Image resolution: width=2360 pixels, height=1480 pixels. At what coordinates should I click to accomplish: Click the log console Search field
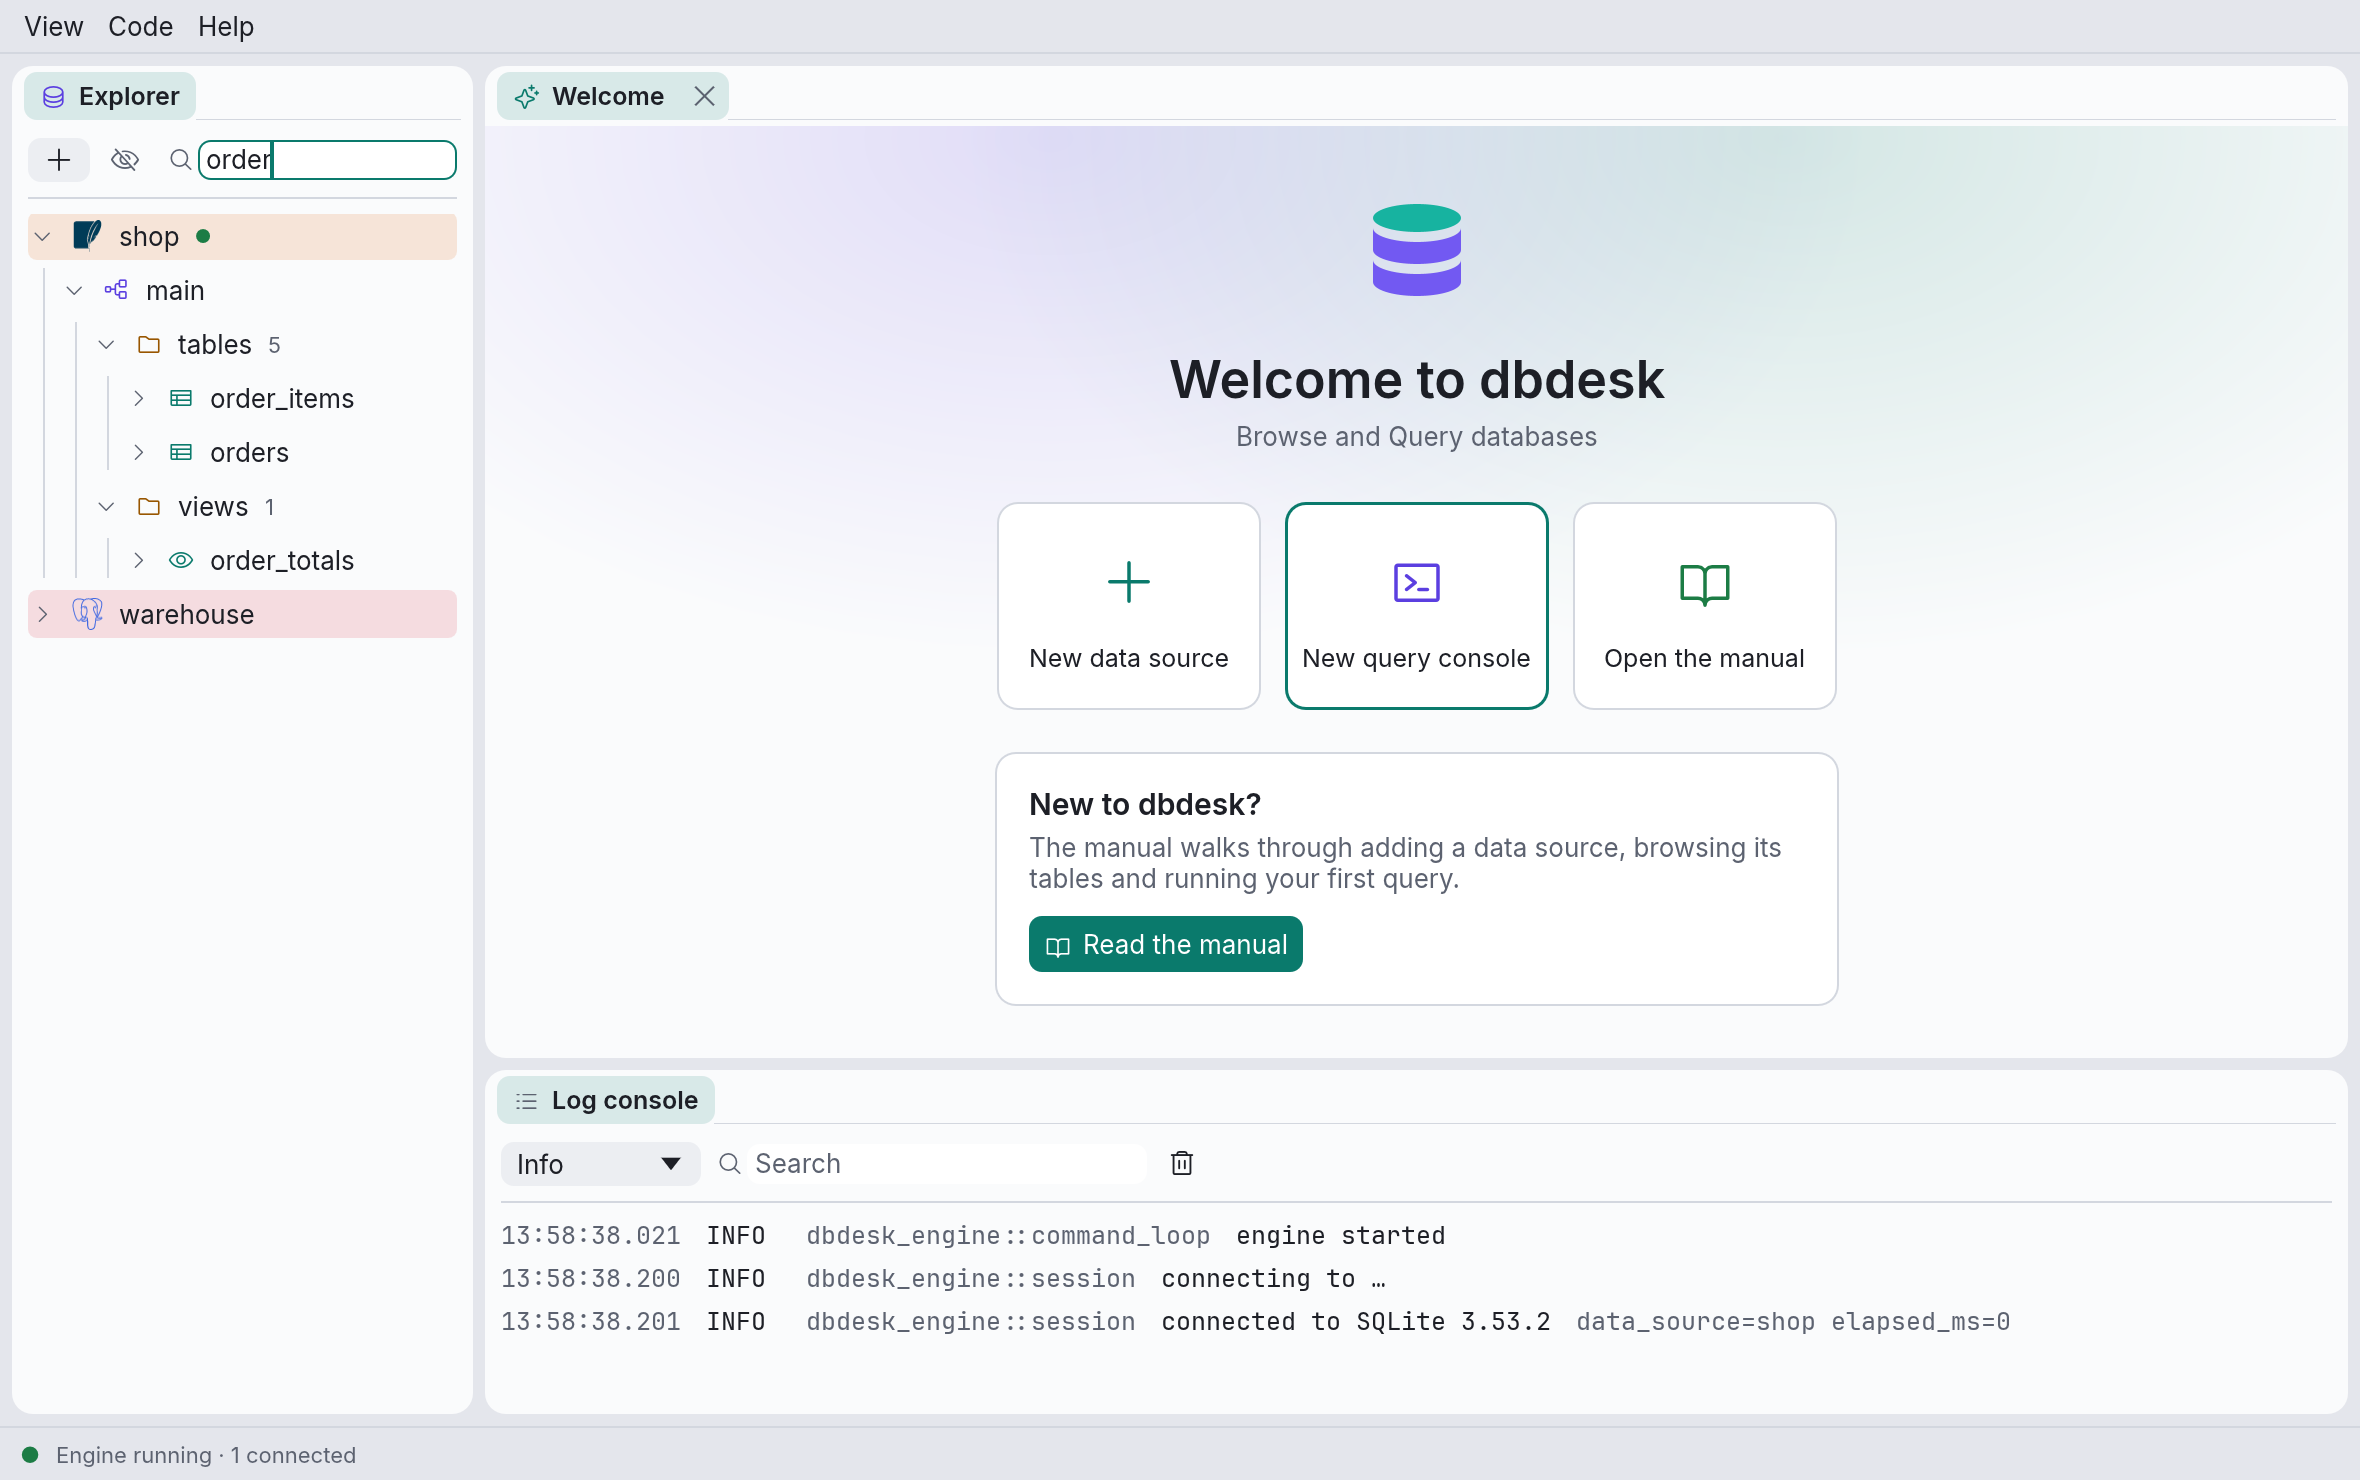(x=948, y=1164)
